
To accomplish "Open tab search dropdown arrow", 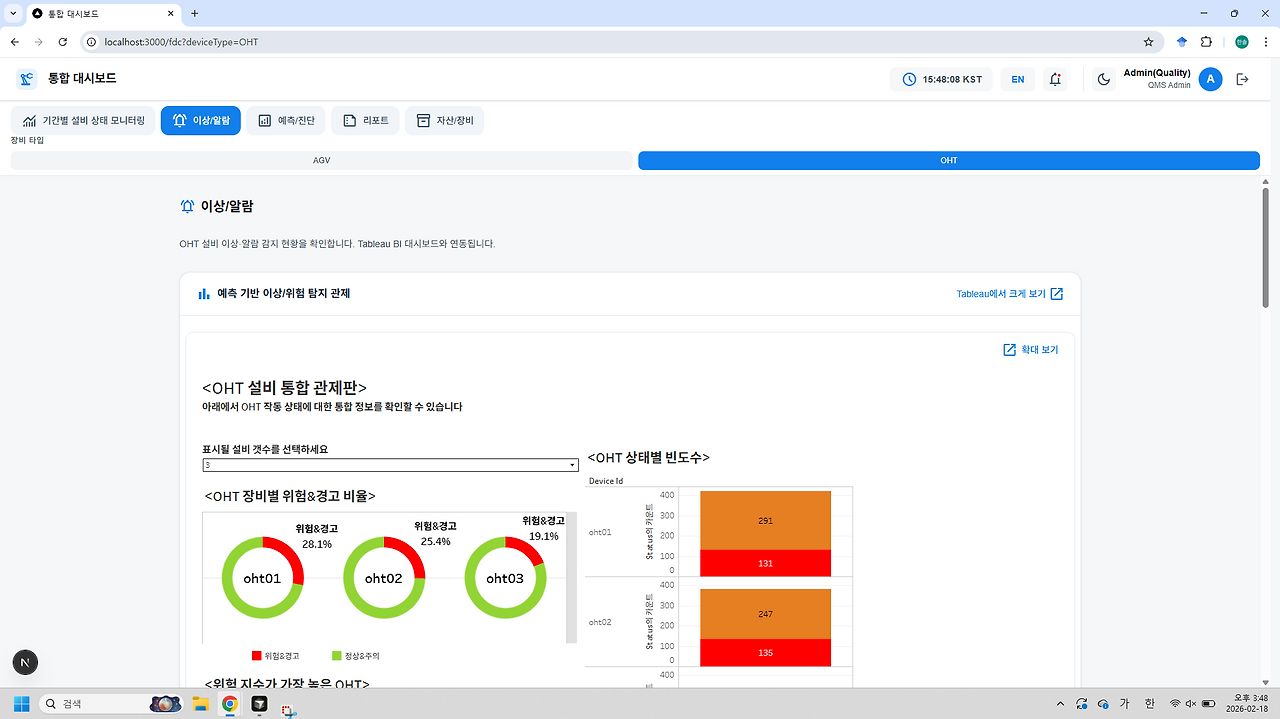I will click(x=14, y=14).
